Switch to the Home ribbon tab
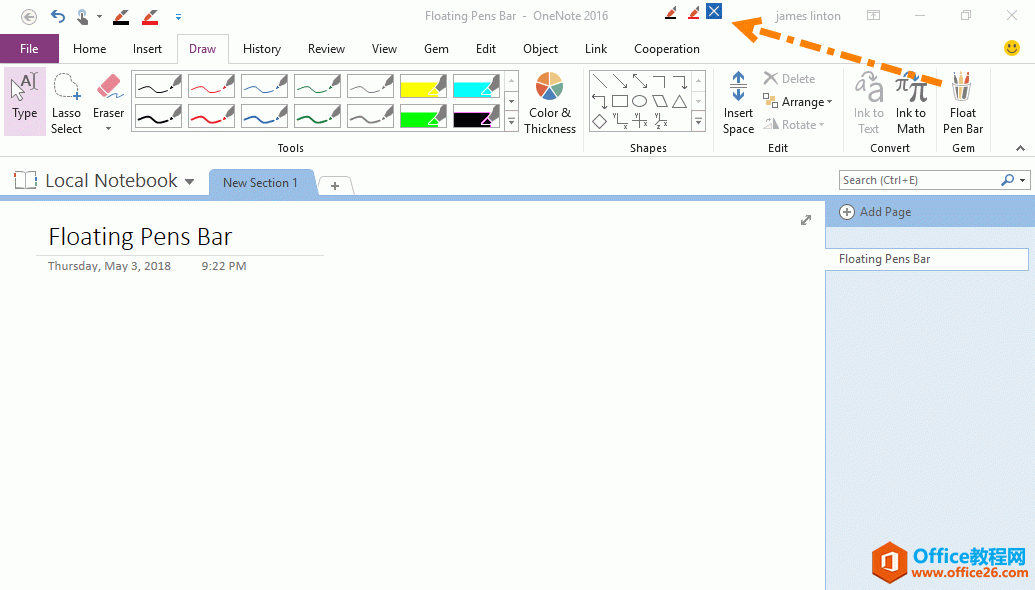Viewport: 1035px width, 590px height. coord(89,48)
